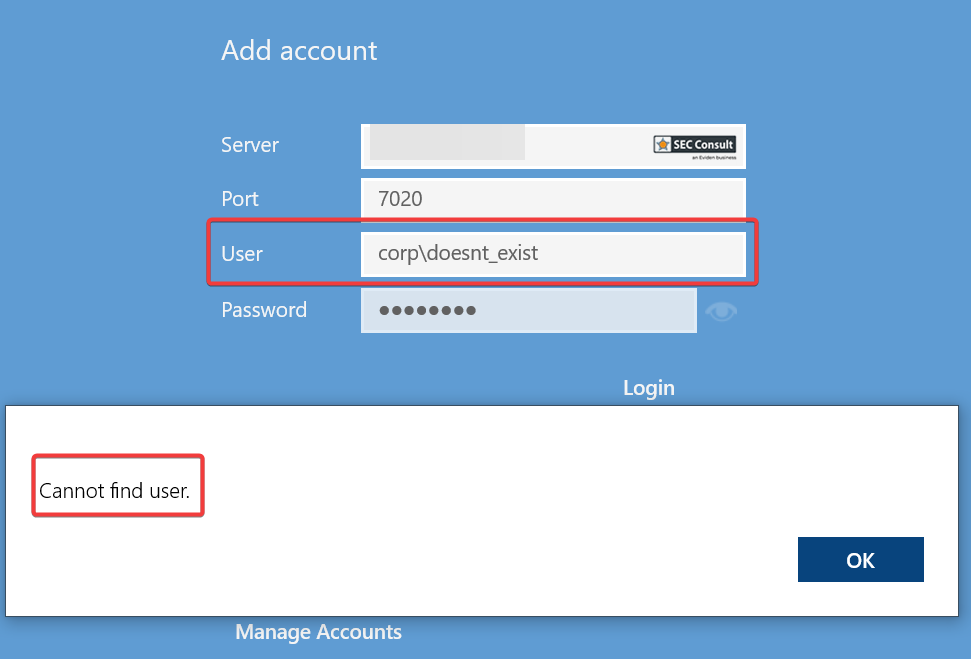The width and height of the screenshot is (971, 659).
Task: Open Manage Accounts
Action: tap(318, 632)
